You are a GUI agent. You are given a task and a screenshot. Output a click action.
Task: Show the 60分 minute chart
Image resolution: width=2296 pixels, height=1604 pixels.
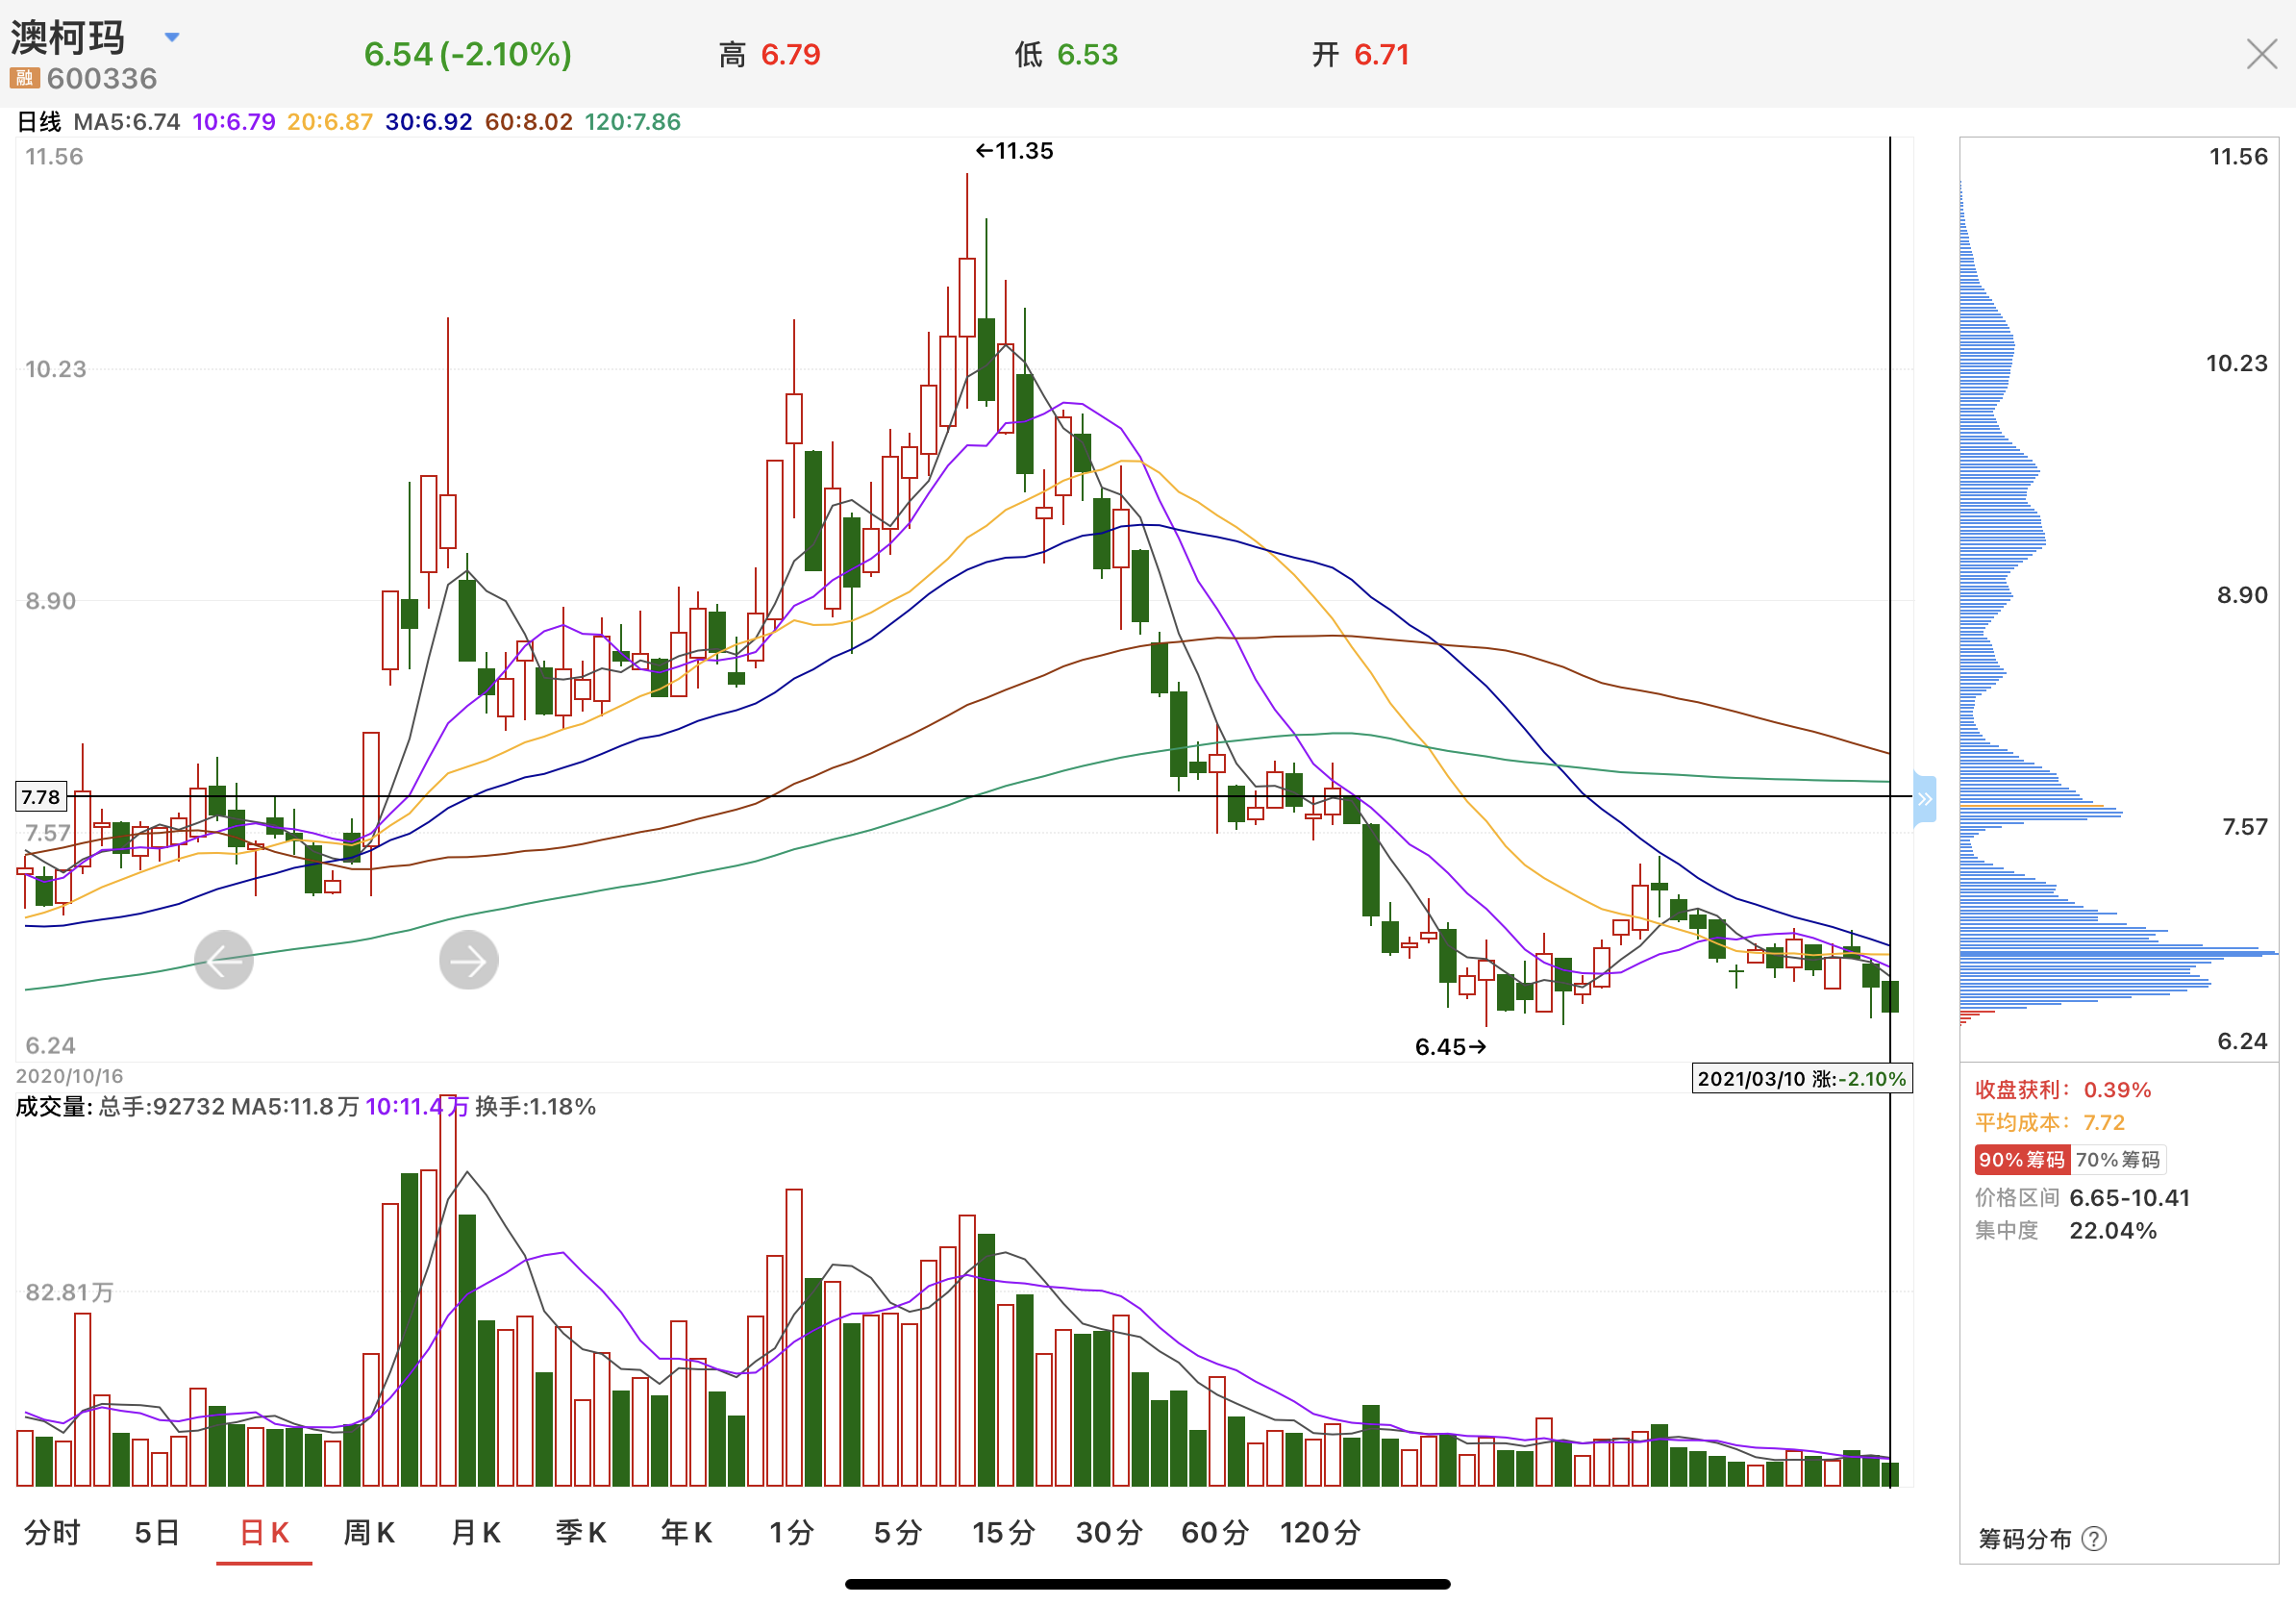(x=1214, y=1532)
